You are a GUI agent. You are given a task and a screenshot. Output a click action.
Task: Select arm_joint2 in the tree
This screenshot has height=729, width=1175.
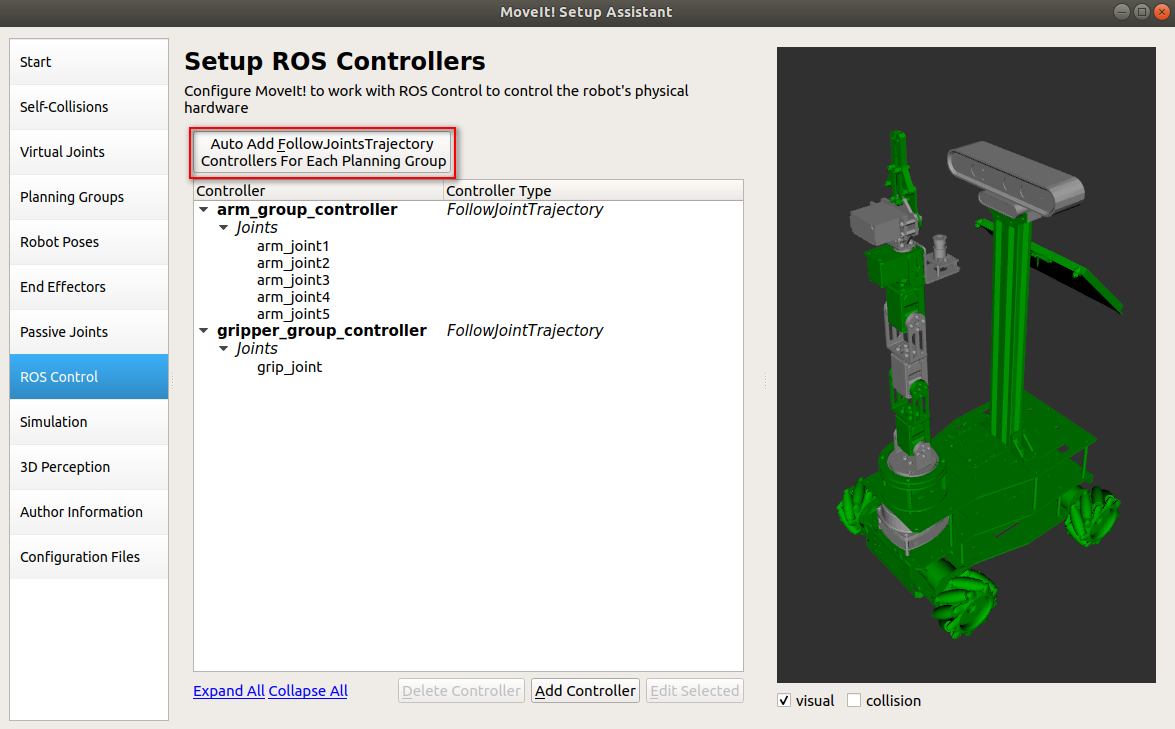pyautogui.click(x=293, y=263)
